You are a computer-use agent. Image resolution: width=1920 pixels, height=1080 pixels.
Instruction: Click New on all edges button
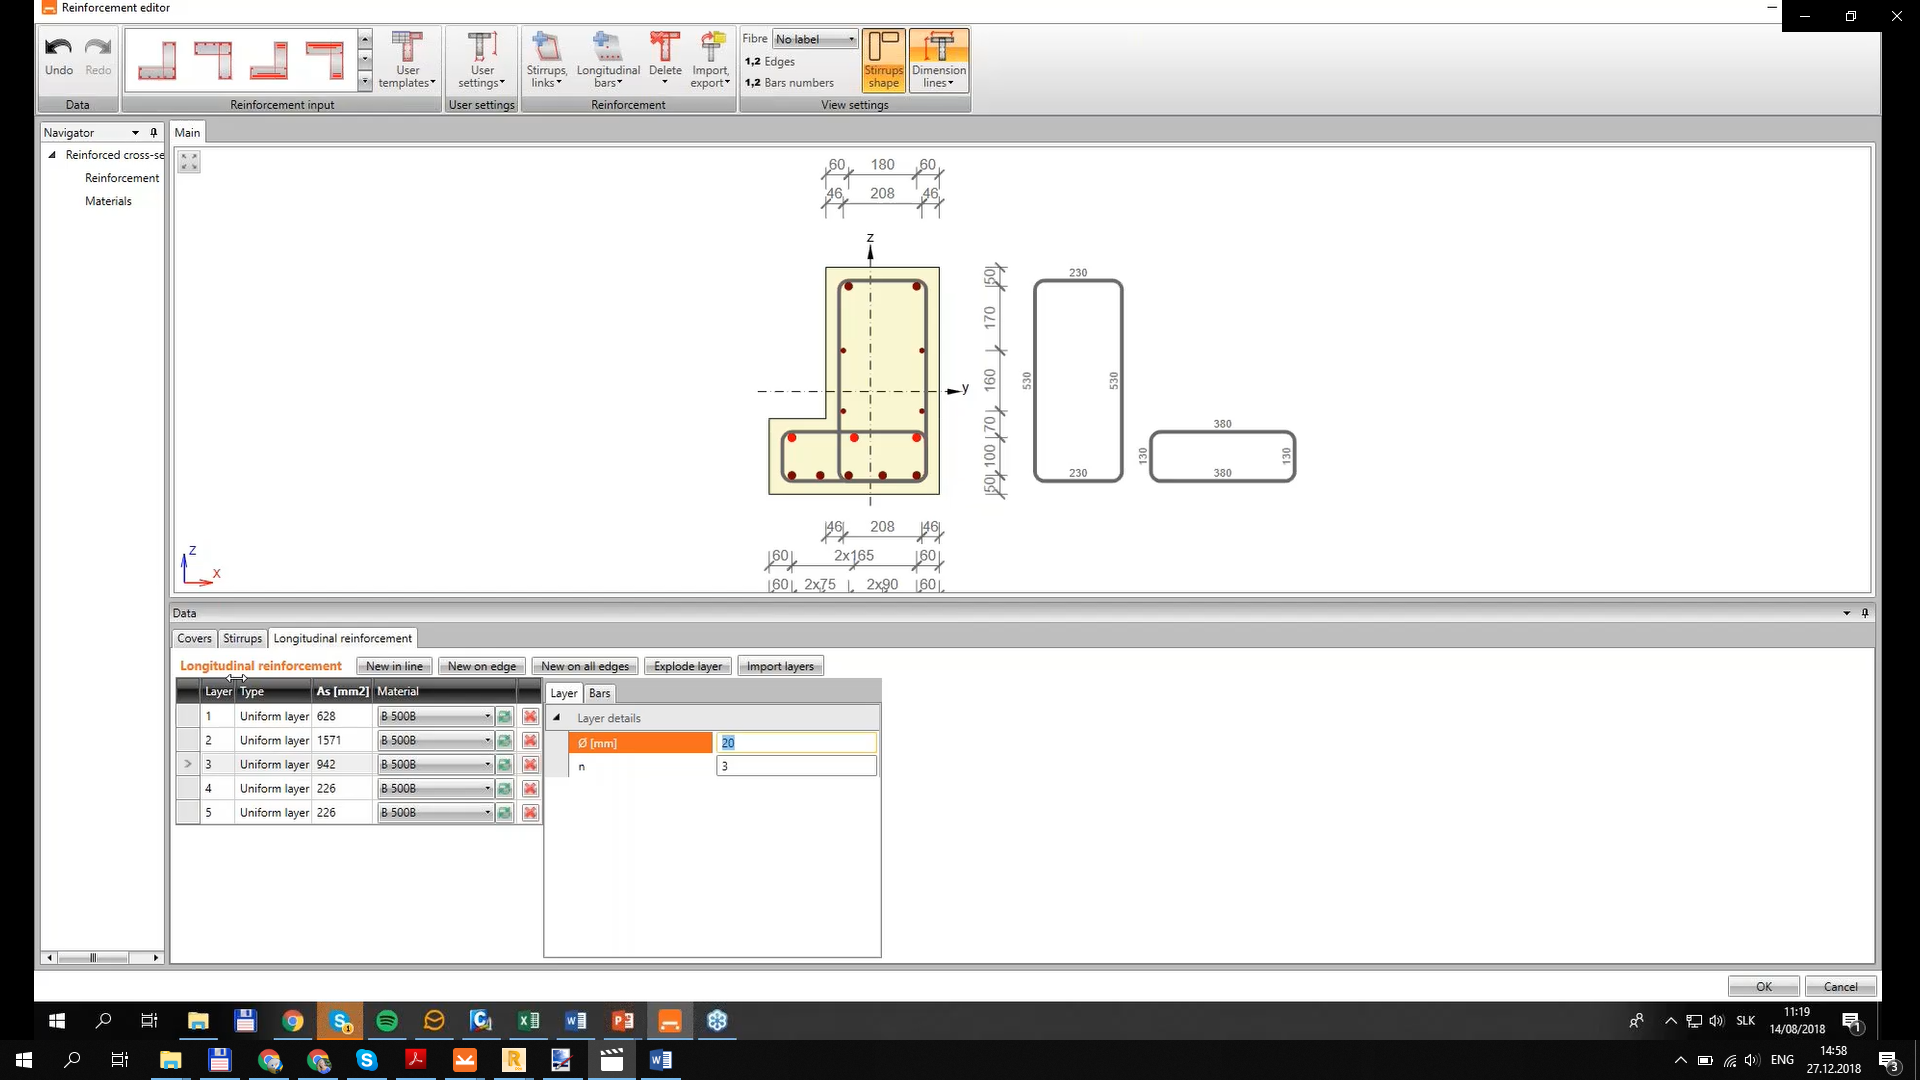coord(585,665)
